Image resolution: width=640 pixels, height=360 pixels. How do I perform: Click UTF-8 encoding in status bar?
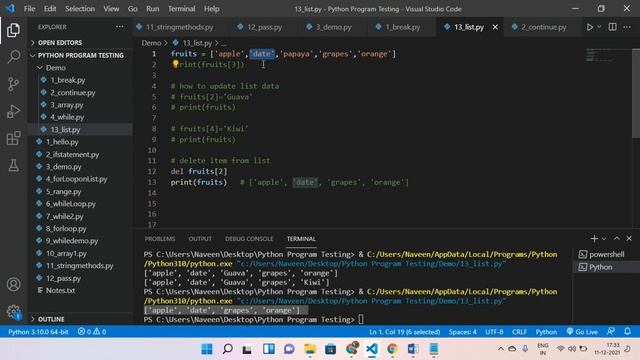[x=494, y=332]
